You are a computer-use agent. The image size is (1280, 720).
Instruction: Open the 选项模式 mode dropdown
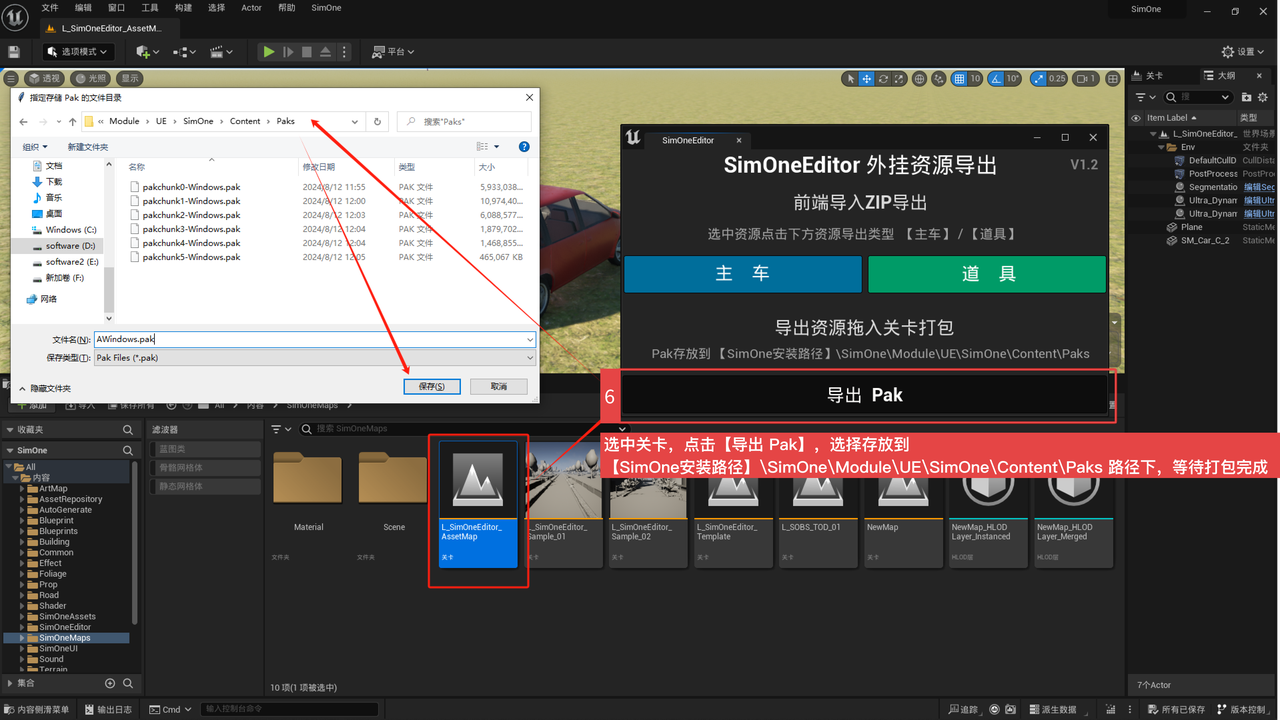click(x=80, y=52)
